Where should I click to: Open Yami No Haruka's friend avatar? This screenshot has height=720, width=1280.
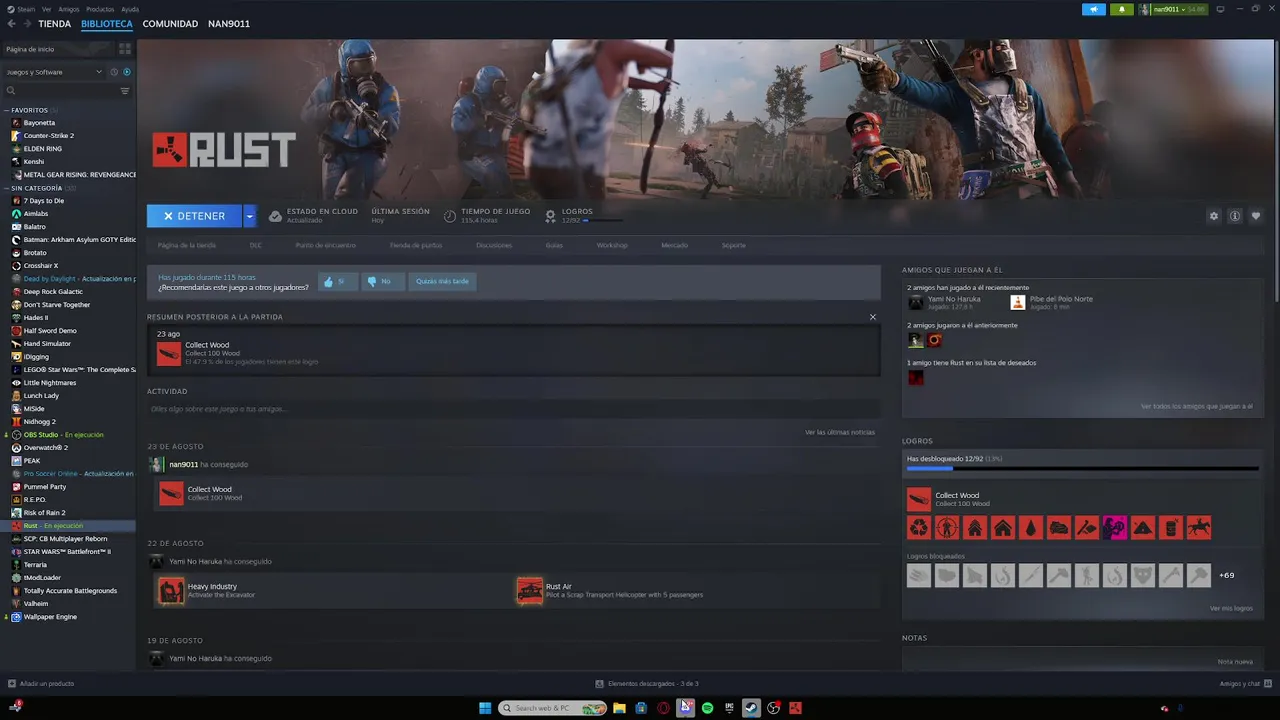[x=915, y=302]
